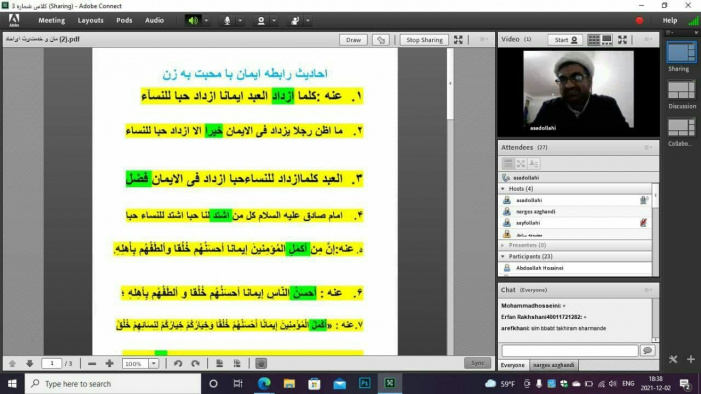Click the Share pod full screen icon
This screenshot has width=701, height=394.
pyautogui.click(x=458, y=40)
